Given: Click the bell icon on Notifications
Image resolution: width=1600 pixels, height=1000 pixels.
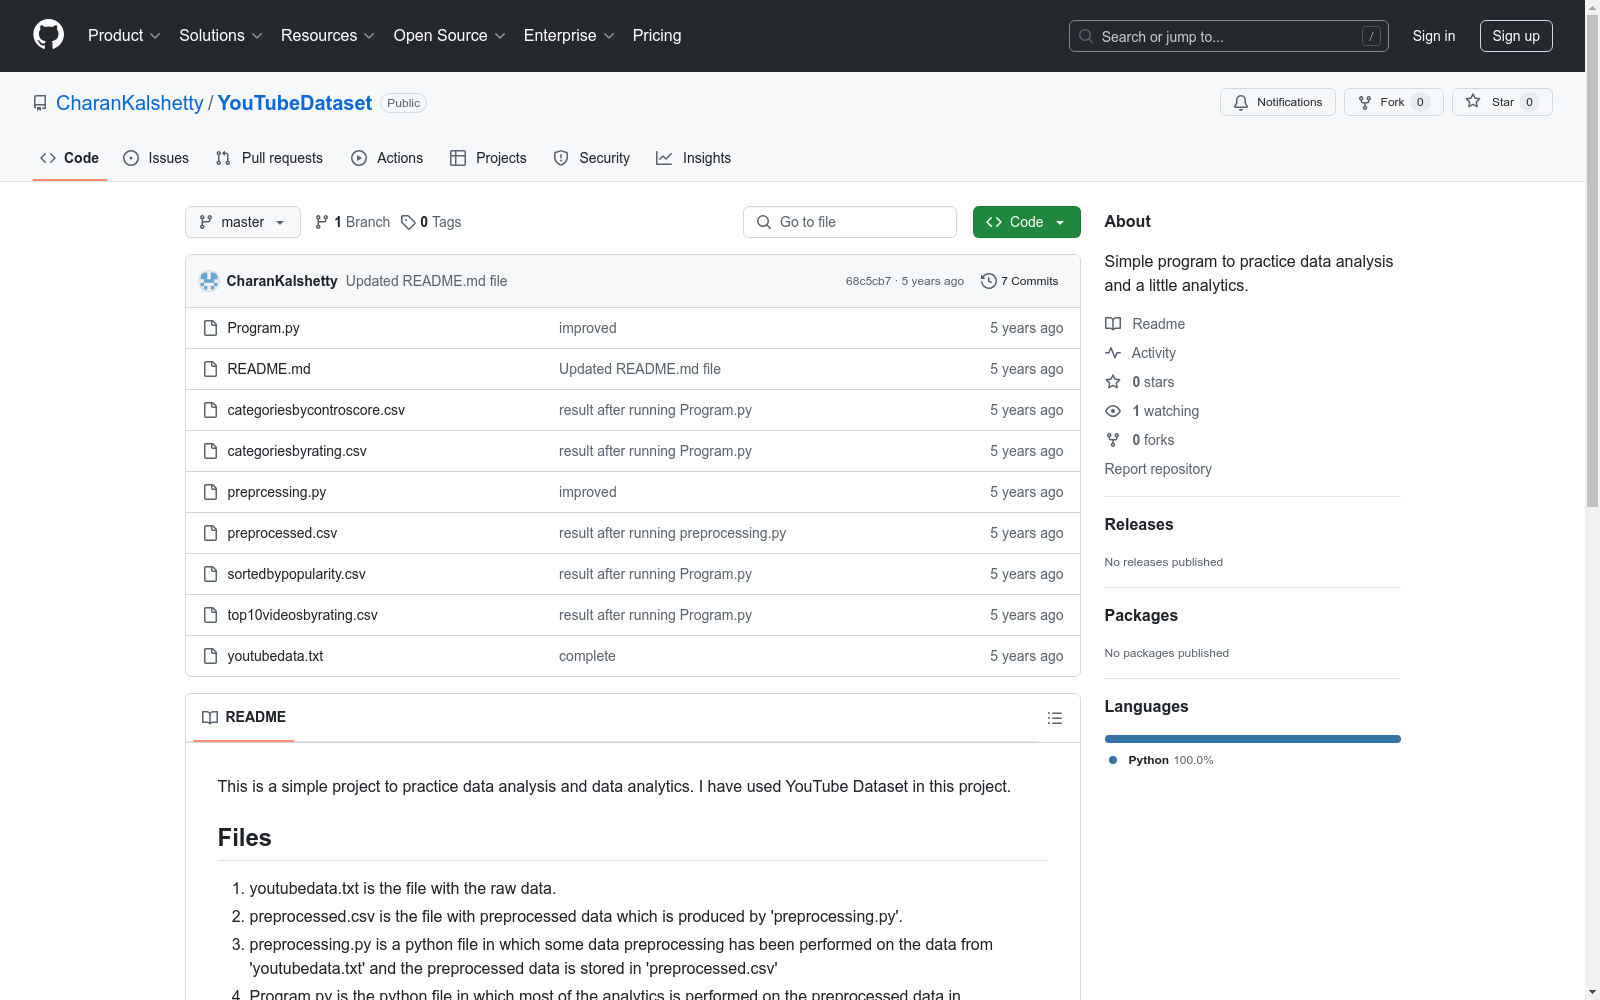Looking at the screenshot, I should click(1241, 102).
